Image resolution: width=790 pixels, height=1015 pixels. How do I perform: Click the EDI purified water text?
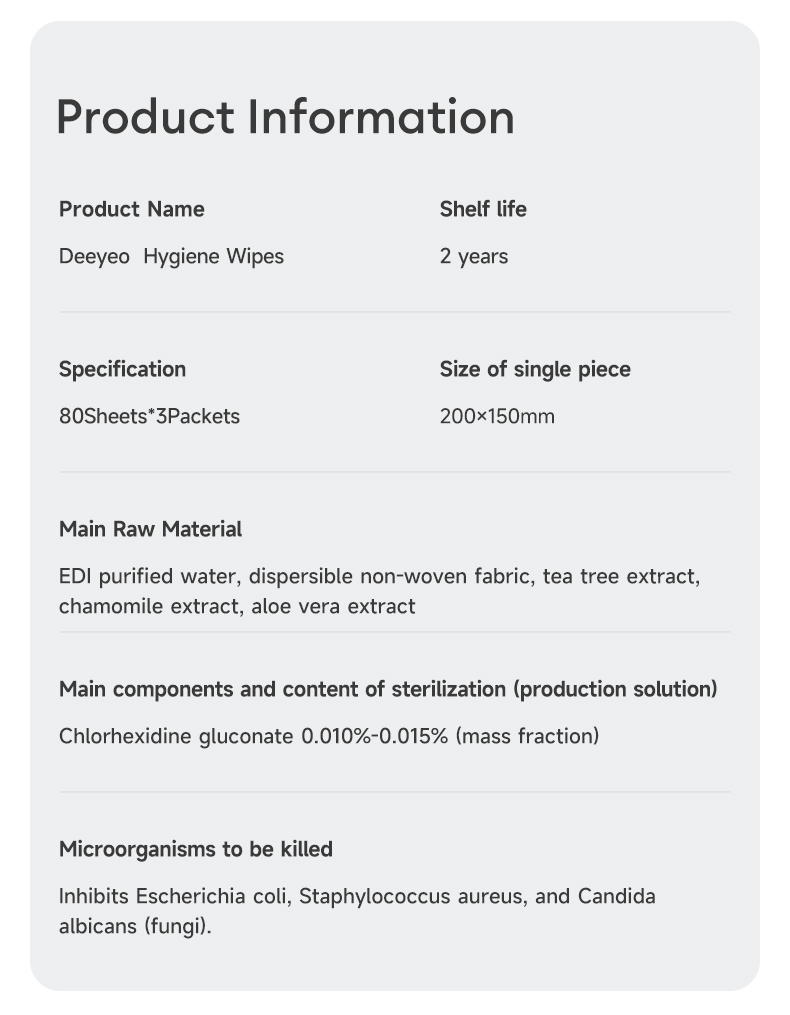click(148, 577)
